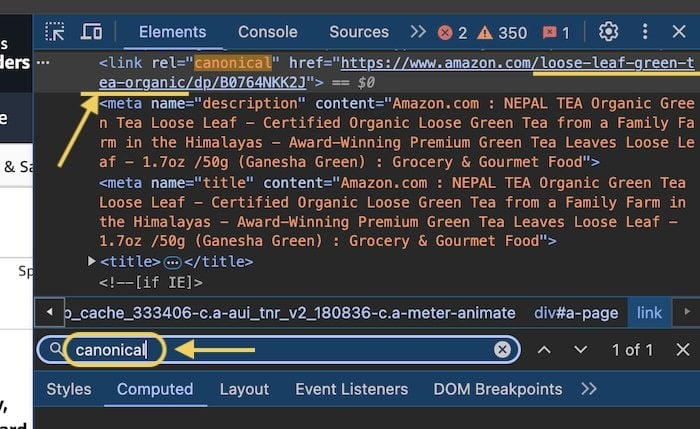The width and height of the screenshot is (700, 429).
Task: Open DevTools settings gear
Action: (x=608, y=32)
